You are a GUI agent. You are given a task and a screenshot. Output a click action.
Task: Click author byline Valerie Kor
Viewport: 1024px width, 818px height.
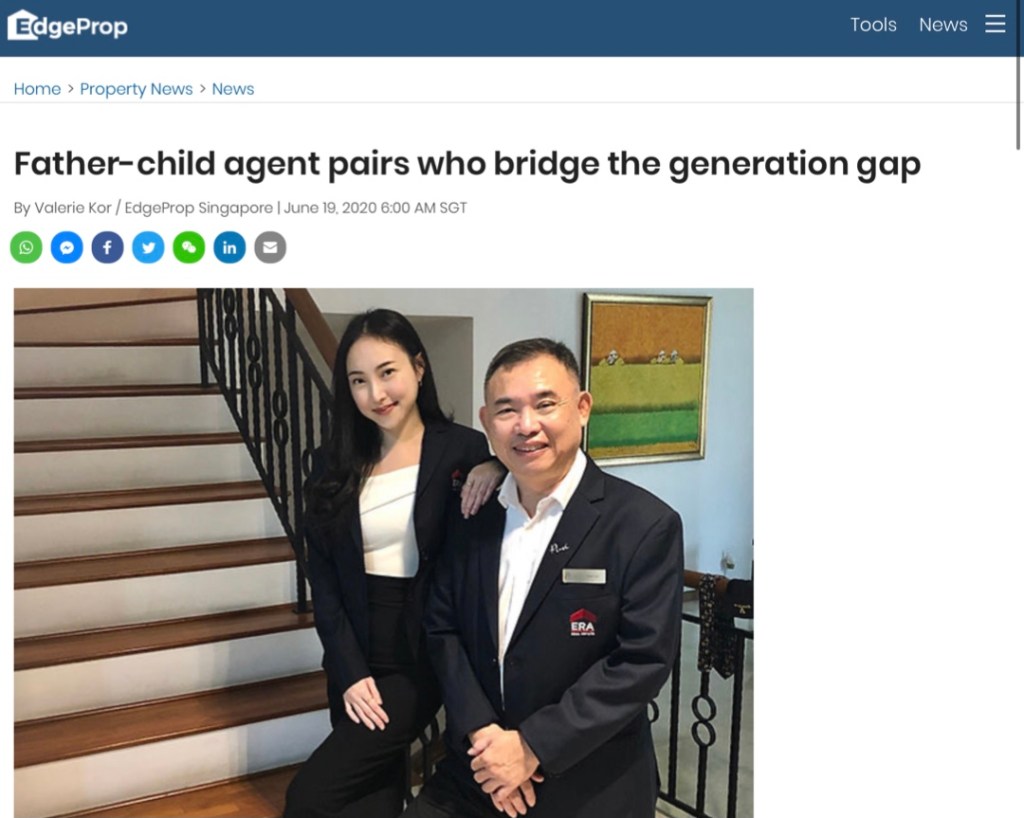click(x=72, y=208)
